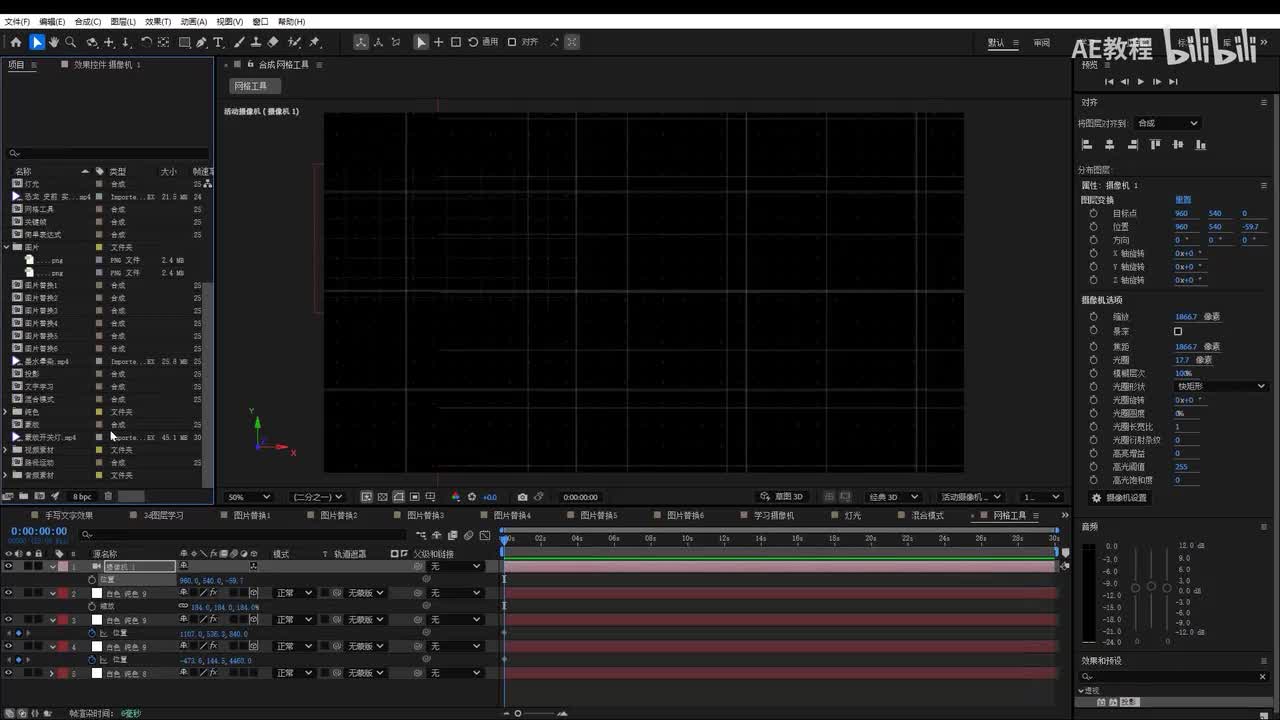Screen dimensions: 1280x720
Task: Align layers to the left edge
Action: coord(1088,144)
